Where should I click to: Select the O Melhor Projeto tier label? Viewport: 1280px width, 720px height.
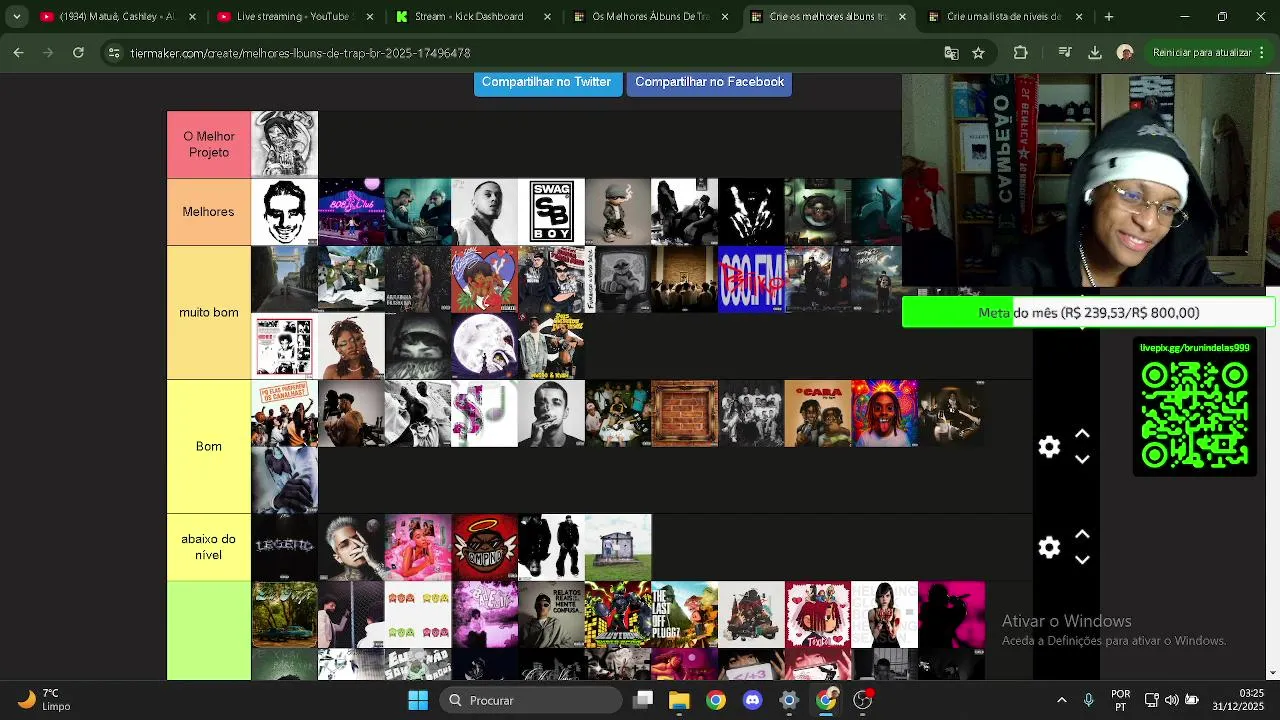(x=209, y=145)
